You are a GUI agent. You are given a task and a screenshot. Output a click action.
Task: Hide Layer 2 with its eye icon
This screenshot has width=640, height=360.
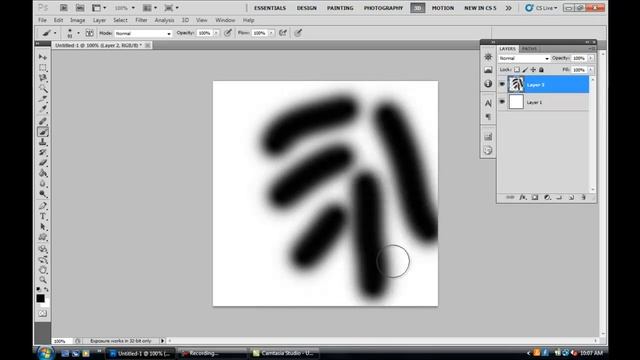[x=502, y=84]
